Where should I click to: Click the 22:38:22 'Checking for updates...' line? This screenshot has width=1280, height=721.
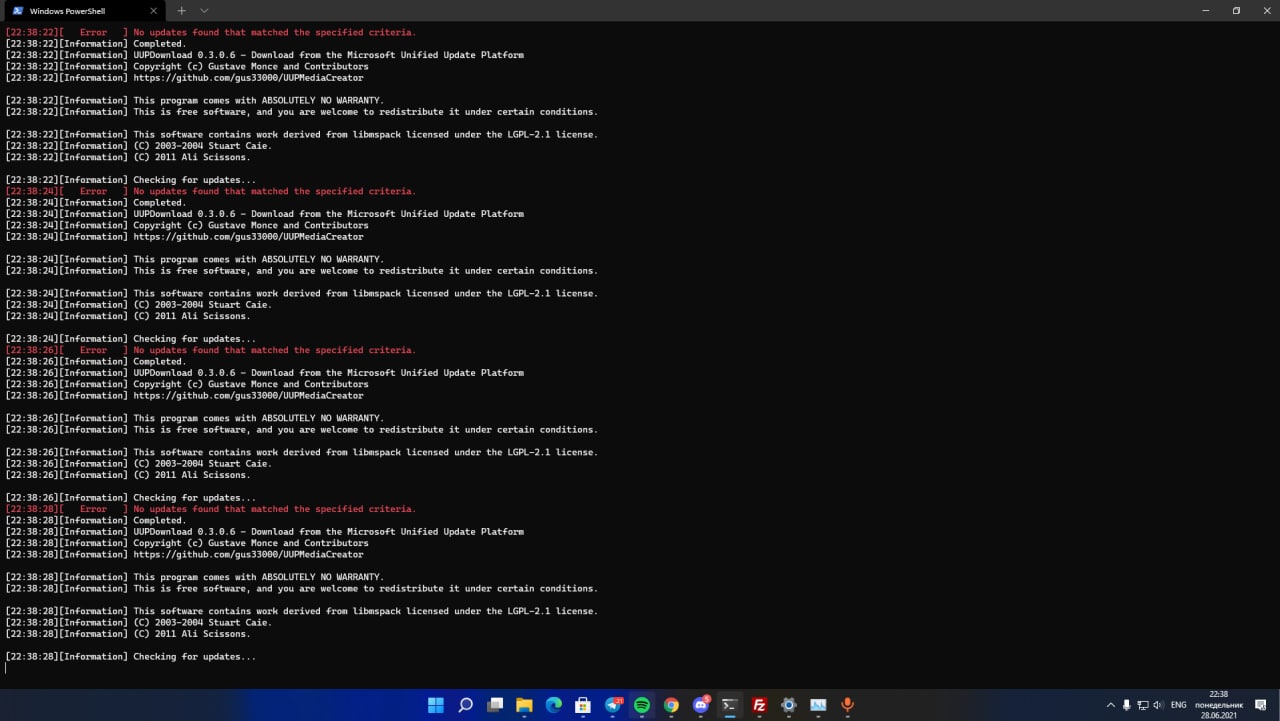[x=130, y=180]
